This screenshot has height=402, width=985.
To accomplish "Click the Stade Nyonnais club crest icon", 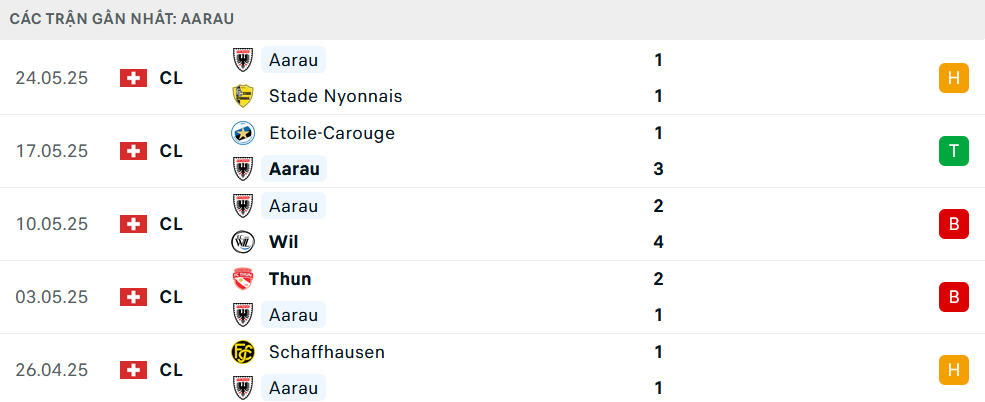I will (242, 96).
